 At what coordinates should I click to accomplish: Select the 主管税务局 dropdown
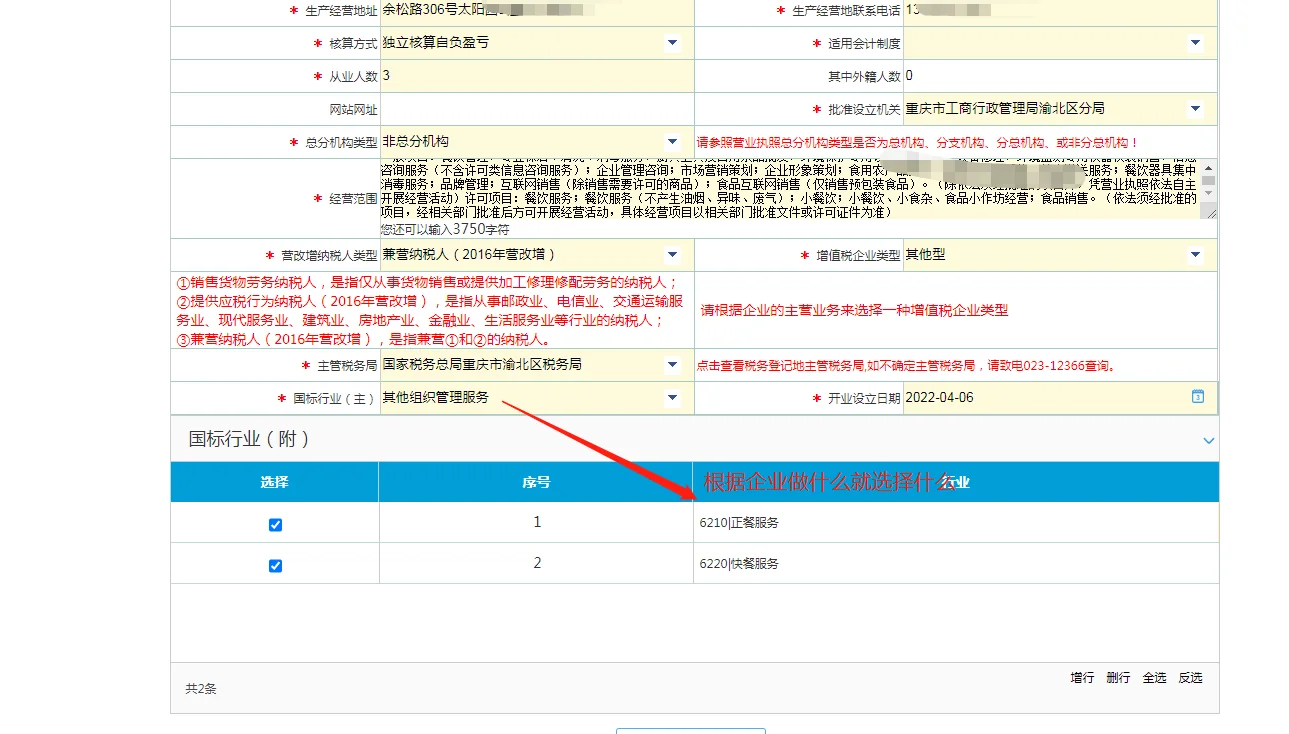[672, 365]
